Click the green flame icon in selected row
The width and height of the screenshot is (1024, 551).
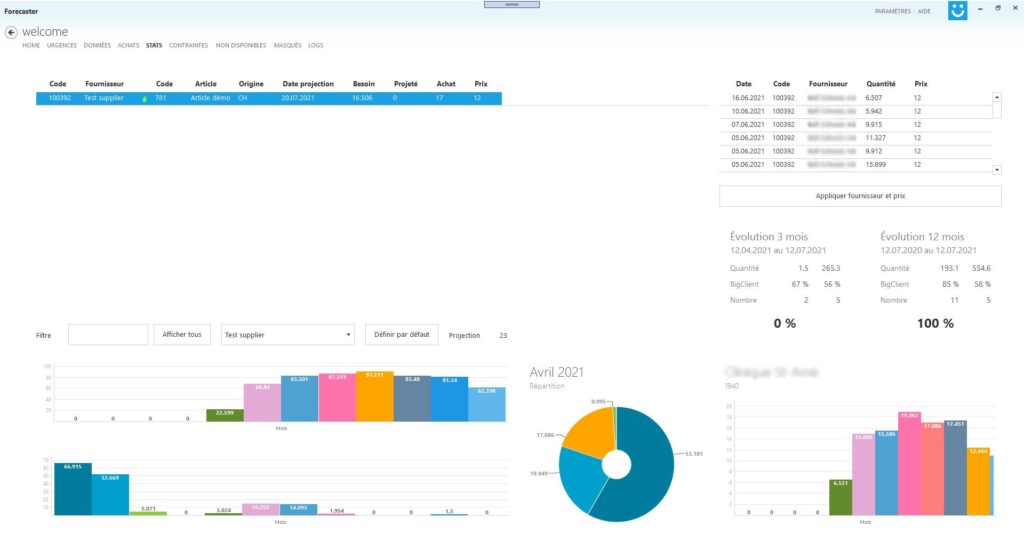(144, 99)
